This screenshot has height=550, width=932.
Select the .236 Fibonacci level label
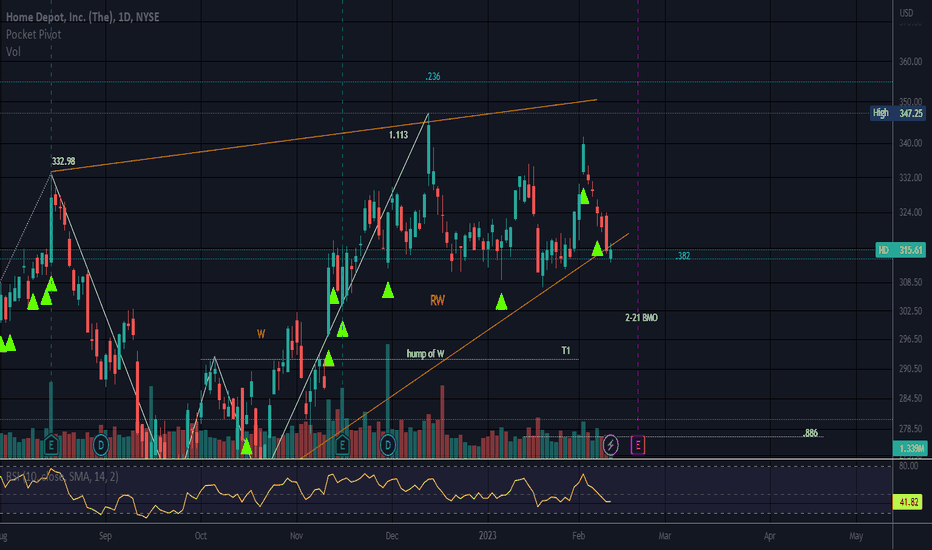(x=433, y=76)
